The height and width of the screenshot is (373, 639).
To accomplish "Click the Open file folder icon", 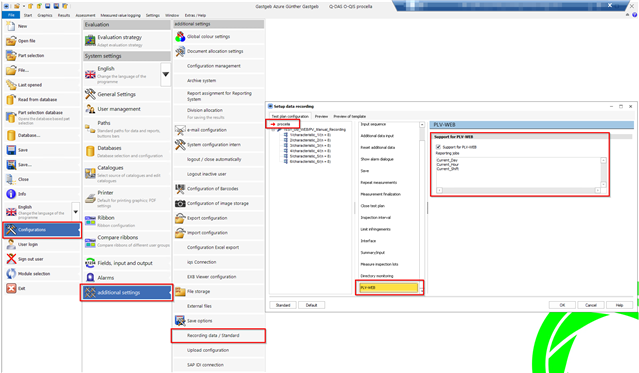I will [x=11, y=41].
